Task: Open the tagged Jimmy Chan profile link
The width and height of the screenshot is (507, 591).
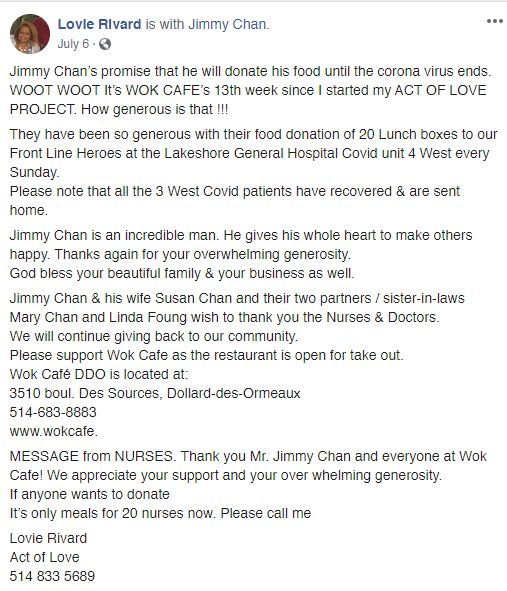Action: (x=227, y=24)
